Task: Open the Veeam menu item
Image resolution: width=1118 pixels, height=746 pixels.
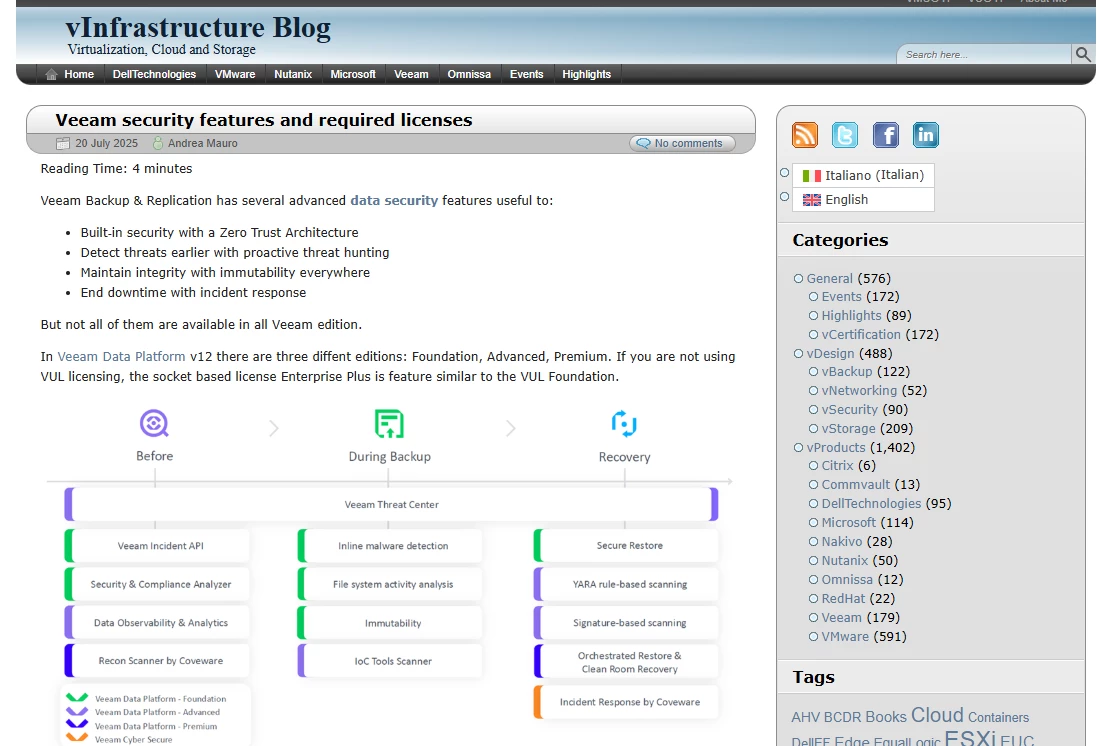Action: click(411, 74)
